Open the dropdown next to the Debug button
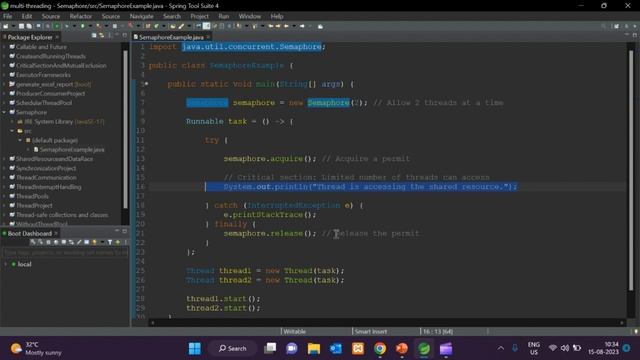This screenshot has height=360, width=640. [73, 26]
